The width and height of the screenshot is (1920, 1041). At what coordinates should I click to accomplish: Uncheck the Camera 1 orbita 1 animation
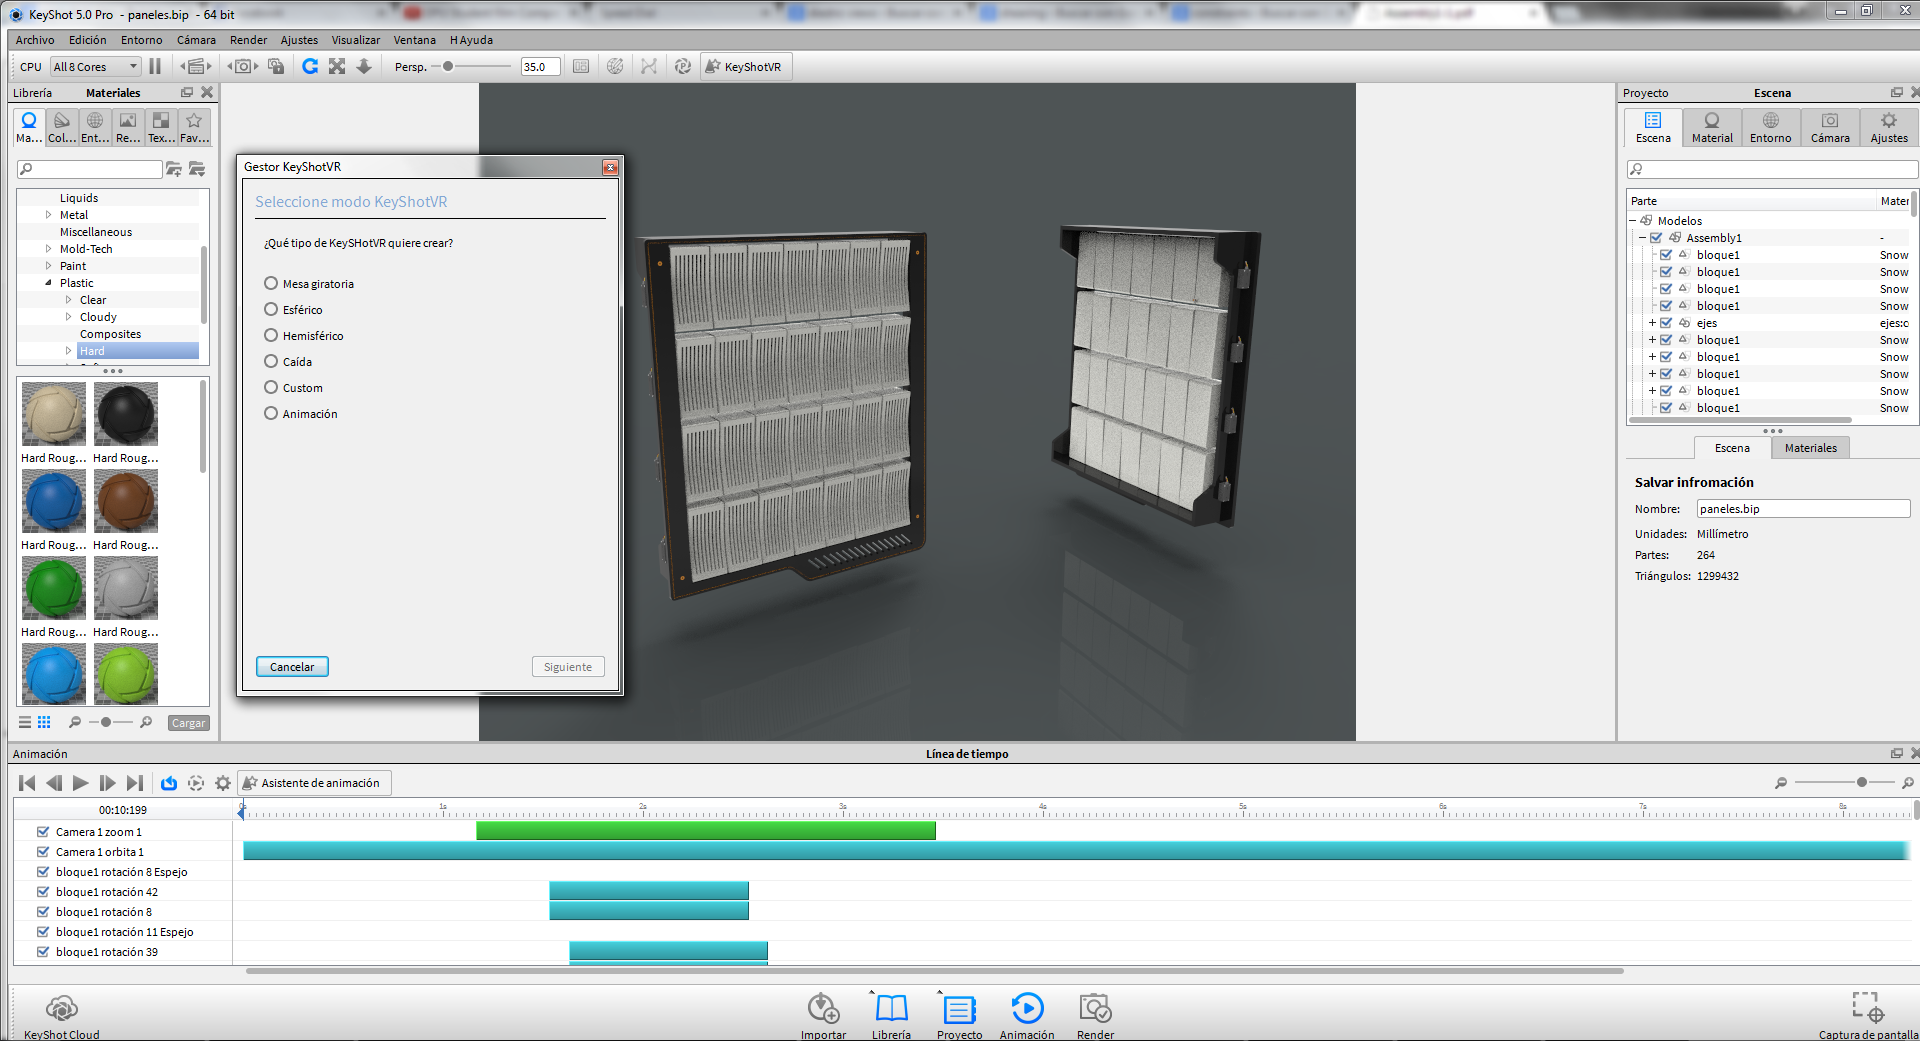click(43, 851)
